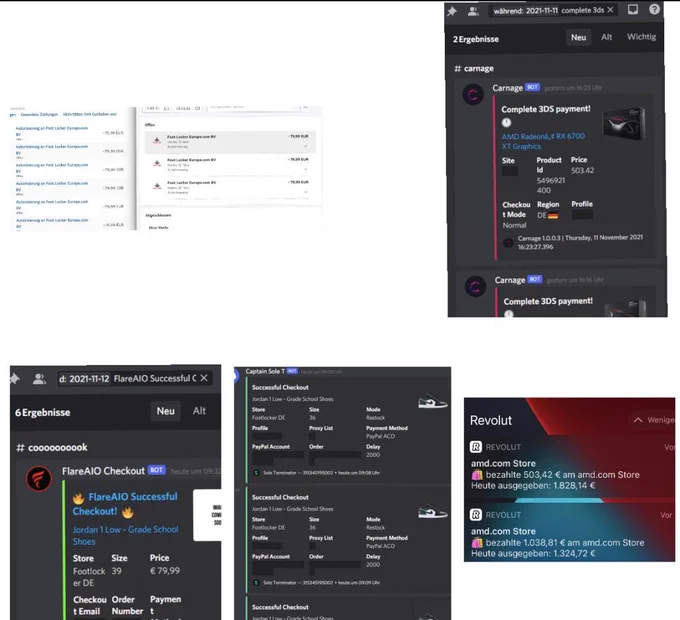Click the Sole Terminator footer icon at 09:09 Uhr

tap(256, 583)
